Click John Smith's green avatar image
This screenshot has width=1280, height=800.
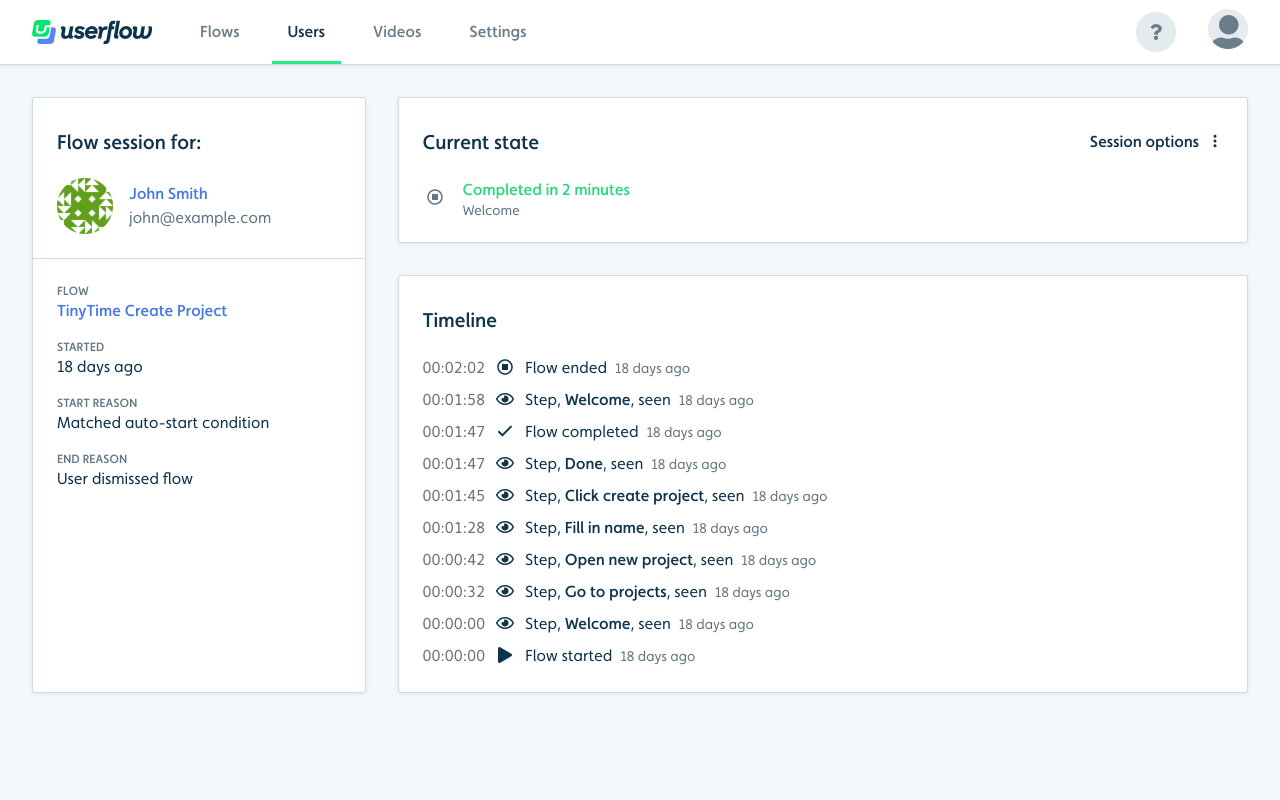85,206
